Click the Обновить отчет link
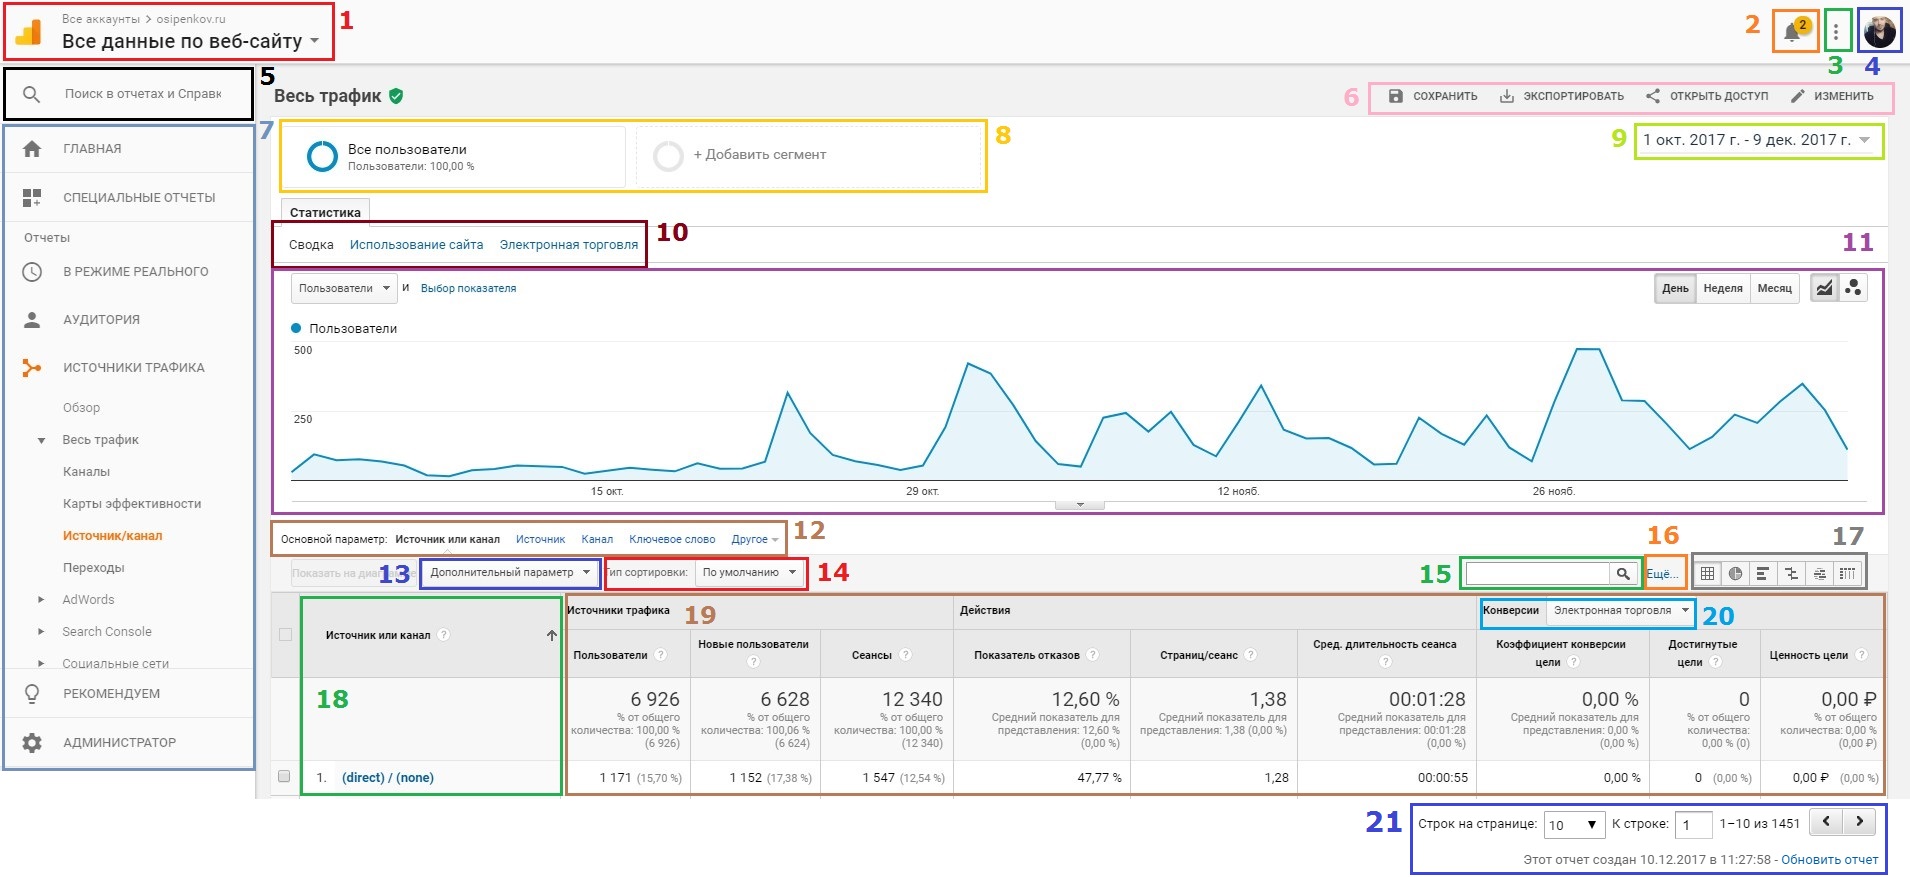Viewport: 1910px width, 877px height. 1829,860
